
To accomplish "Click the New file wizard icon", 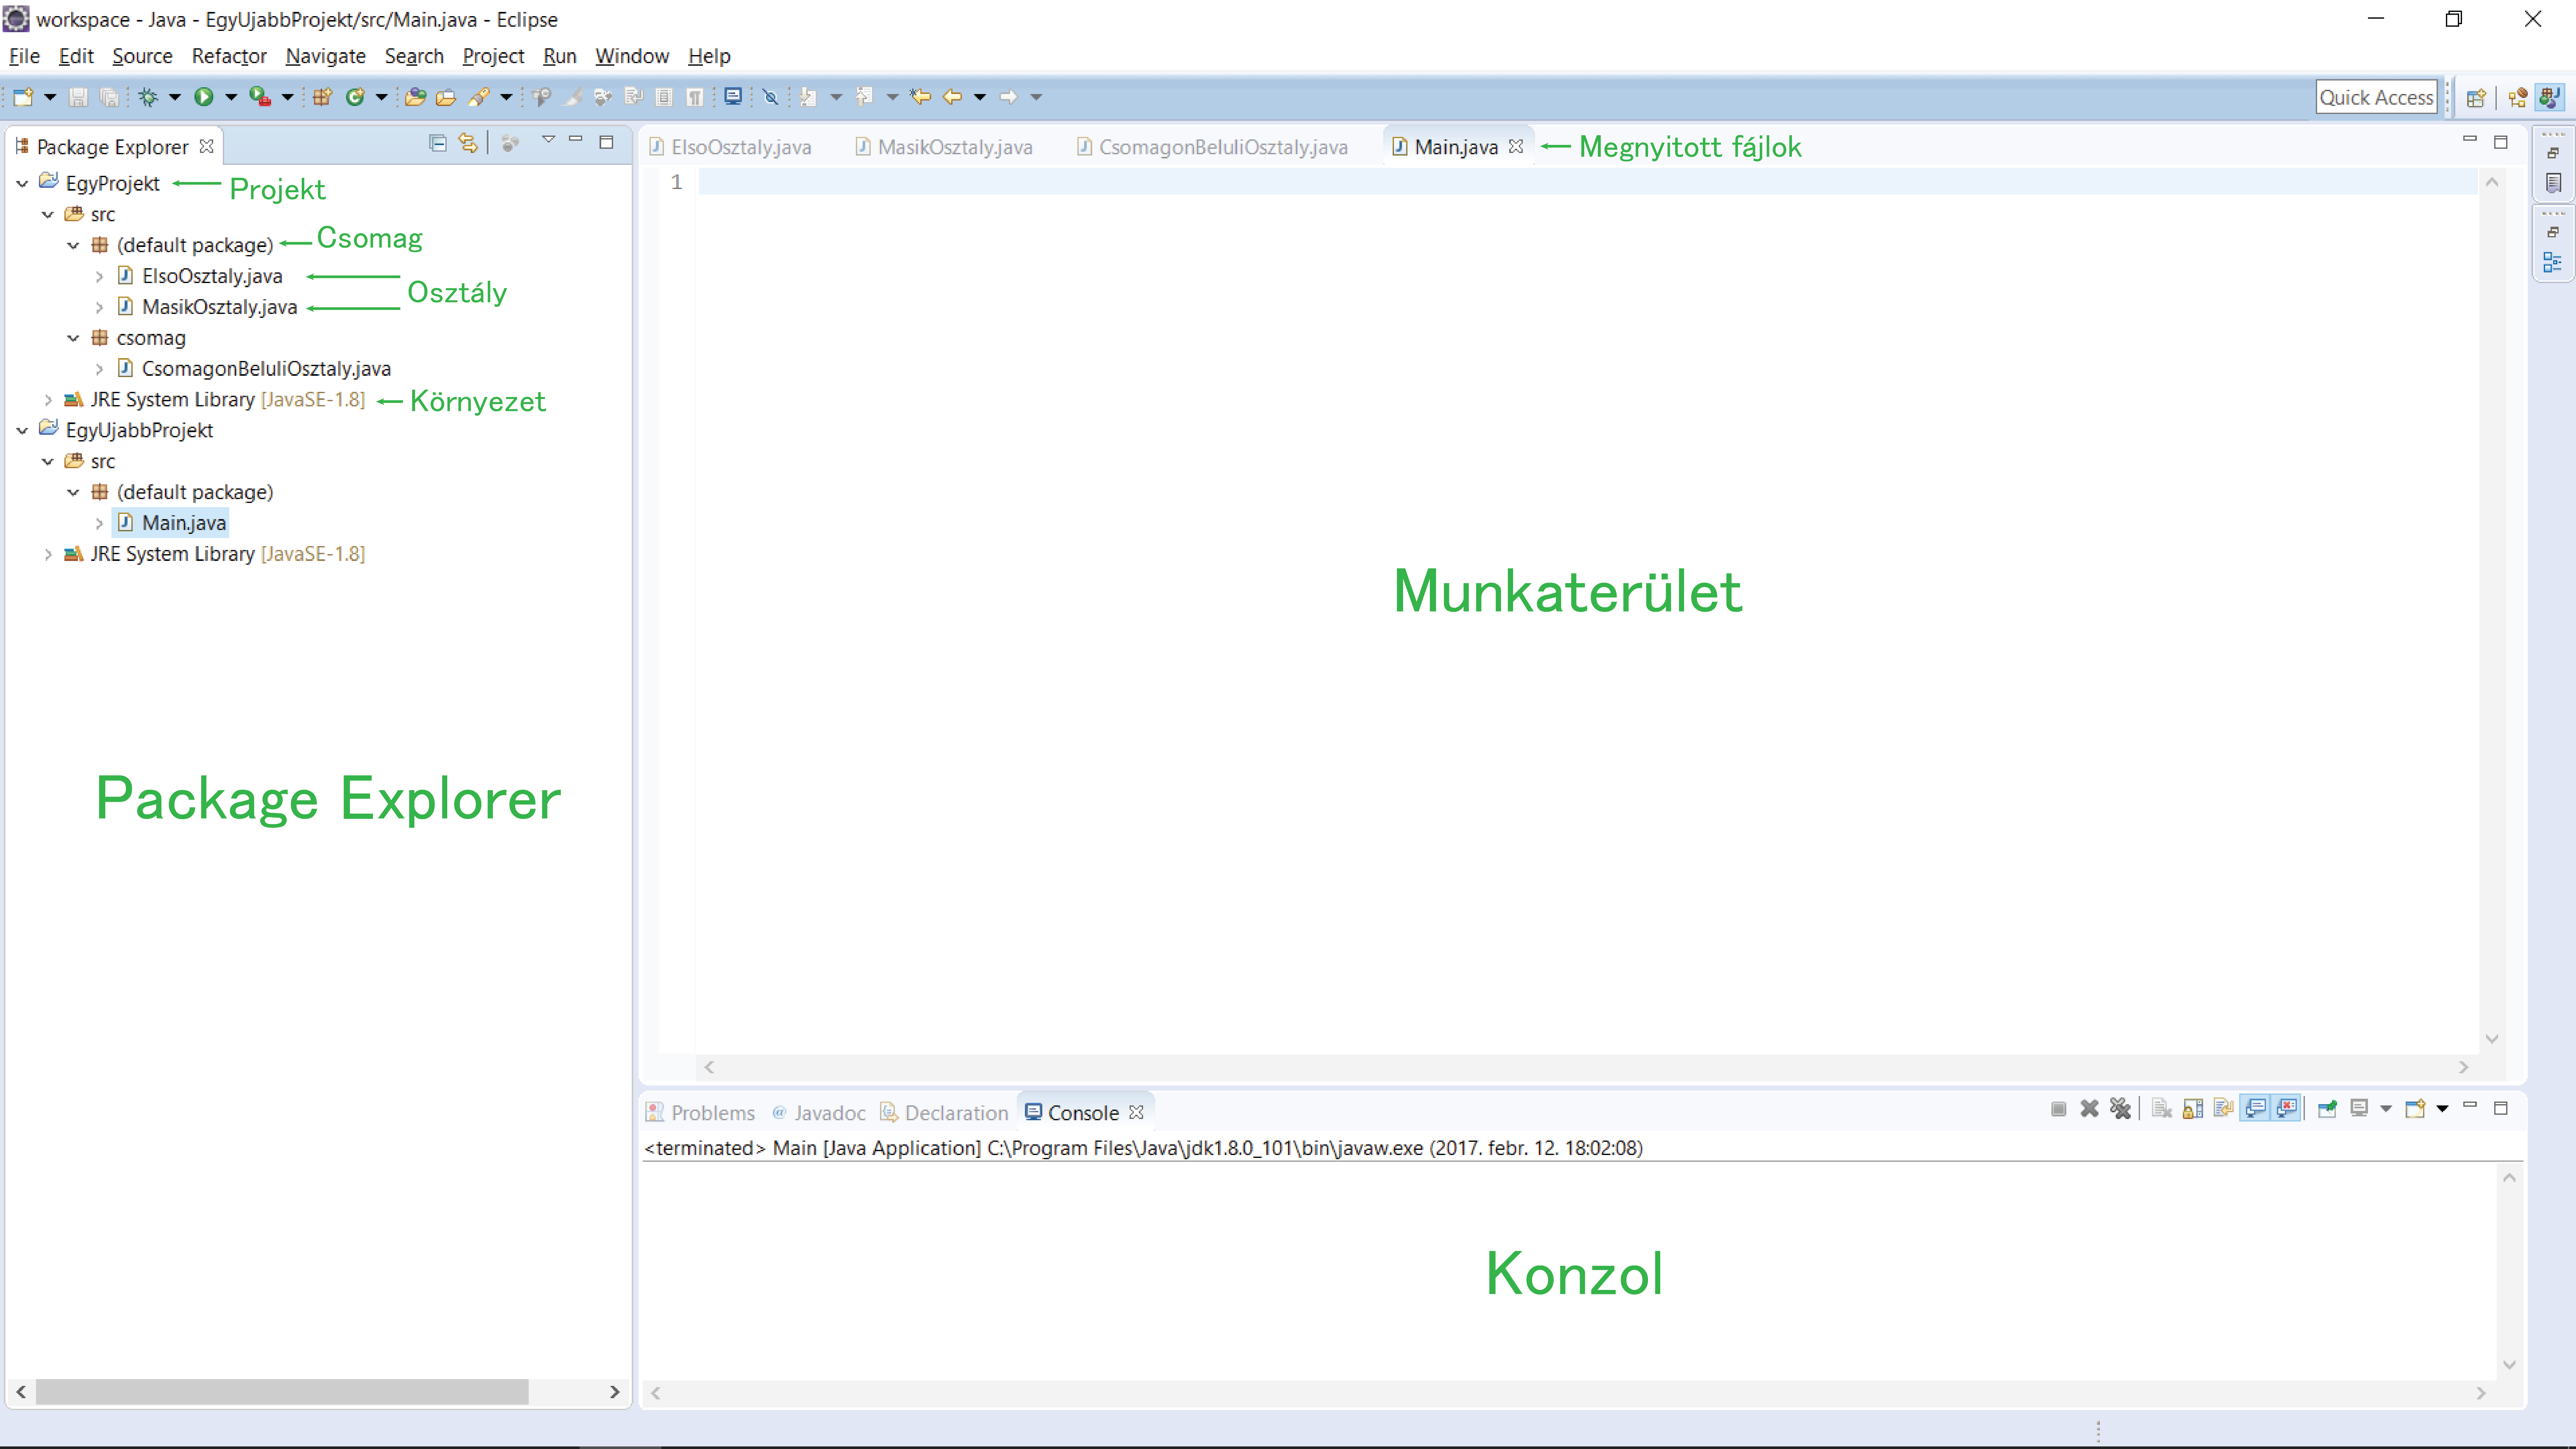I will click(23, 97).
